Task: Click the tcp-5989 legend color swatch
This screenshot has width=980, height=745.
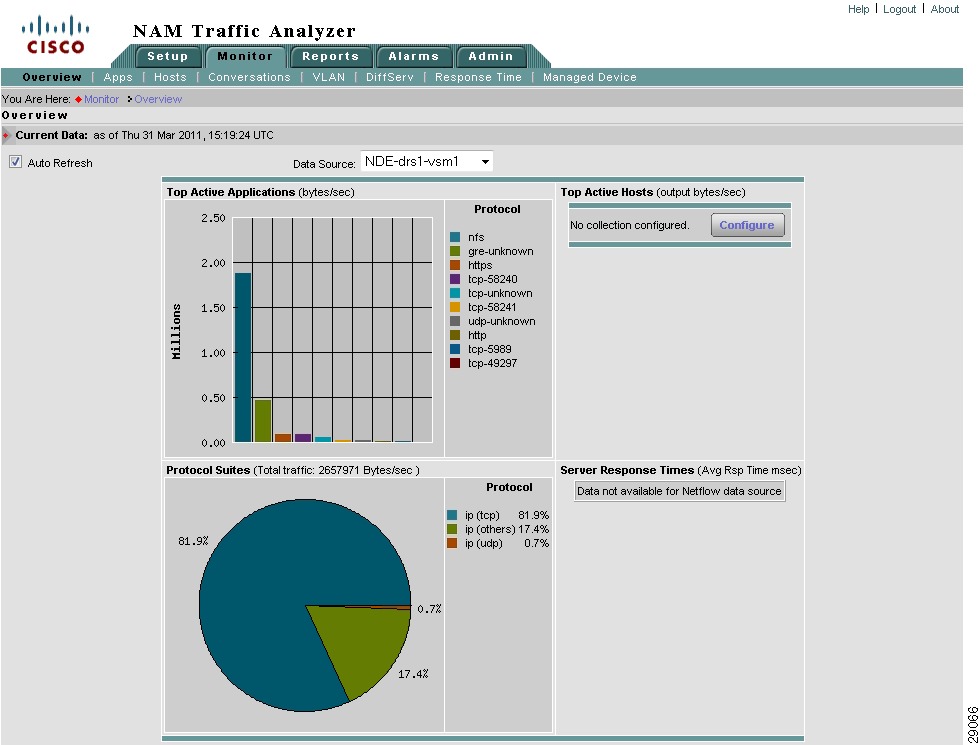Action: pos(455,349)
